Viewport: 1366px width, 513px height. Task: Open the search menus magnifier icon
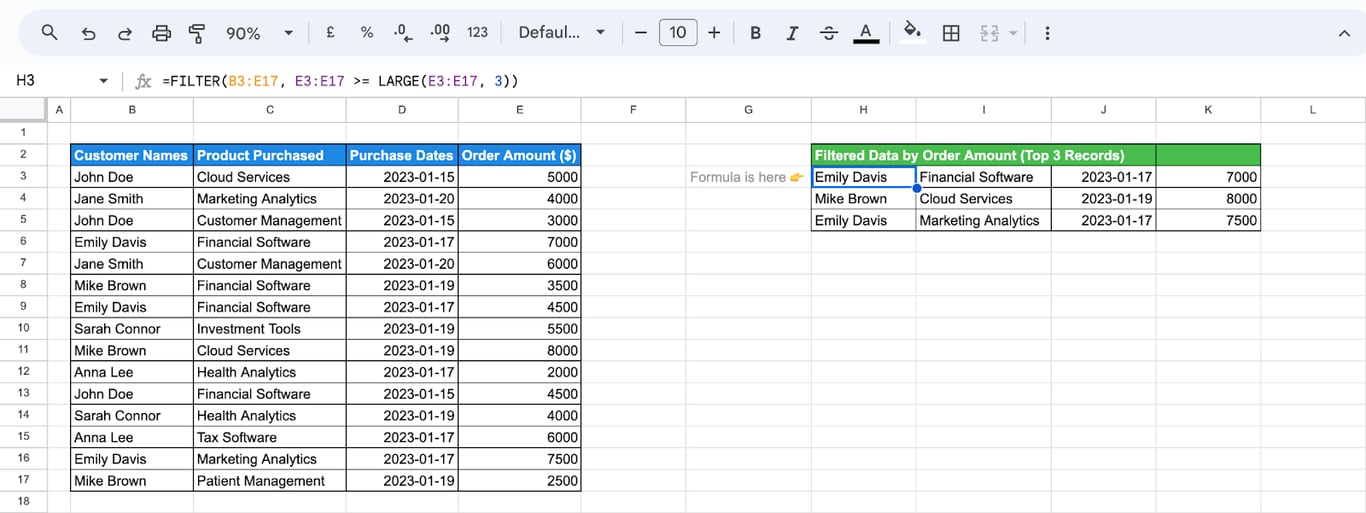tap(49, 33)
